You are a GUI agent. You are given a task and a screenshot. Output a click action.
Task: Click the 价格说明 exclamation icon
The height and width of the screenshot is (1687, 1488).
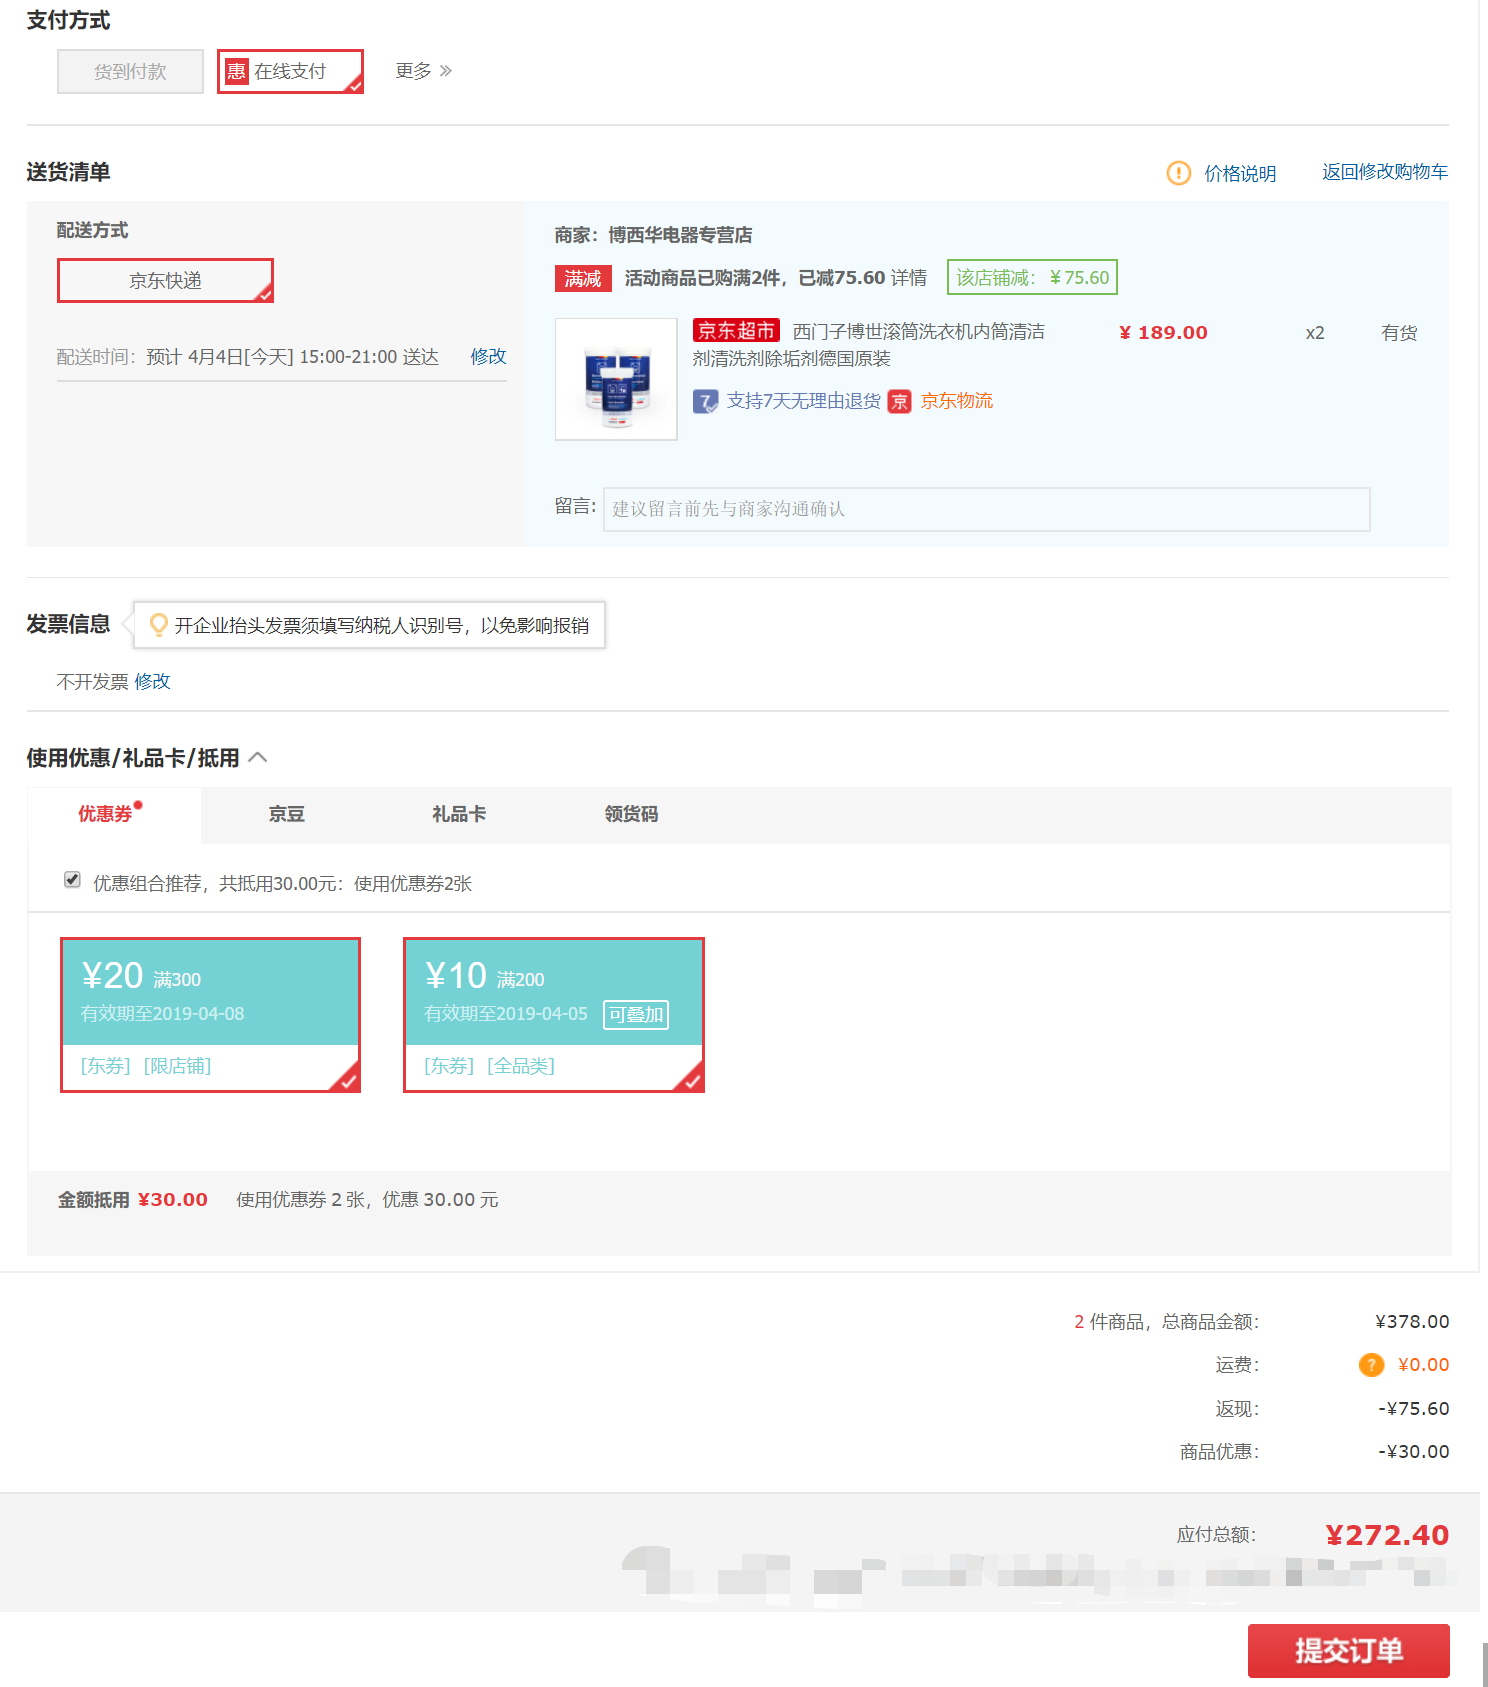1179,173
